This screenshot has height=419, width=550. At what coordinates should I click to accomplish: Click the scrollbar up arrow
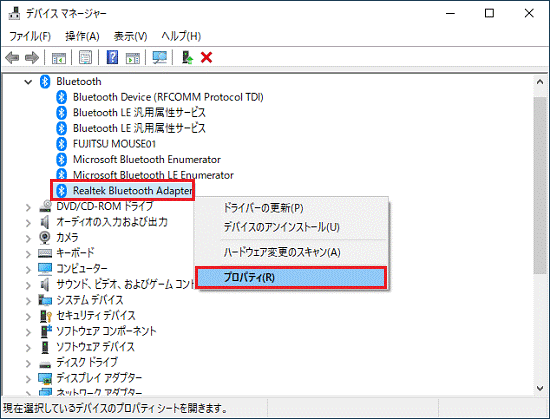(x=540, y=82)
